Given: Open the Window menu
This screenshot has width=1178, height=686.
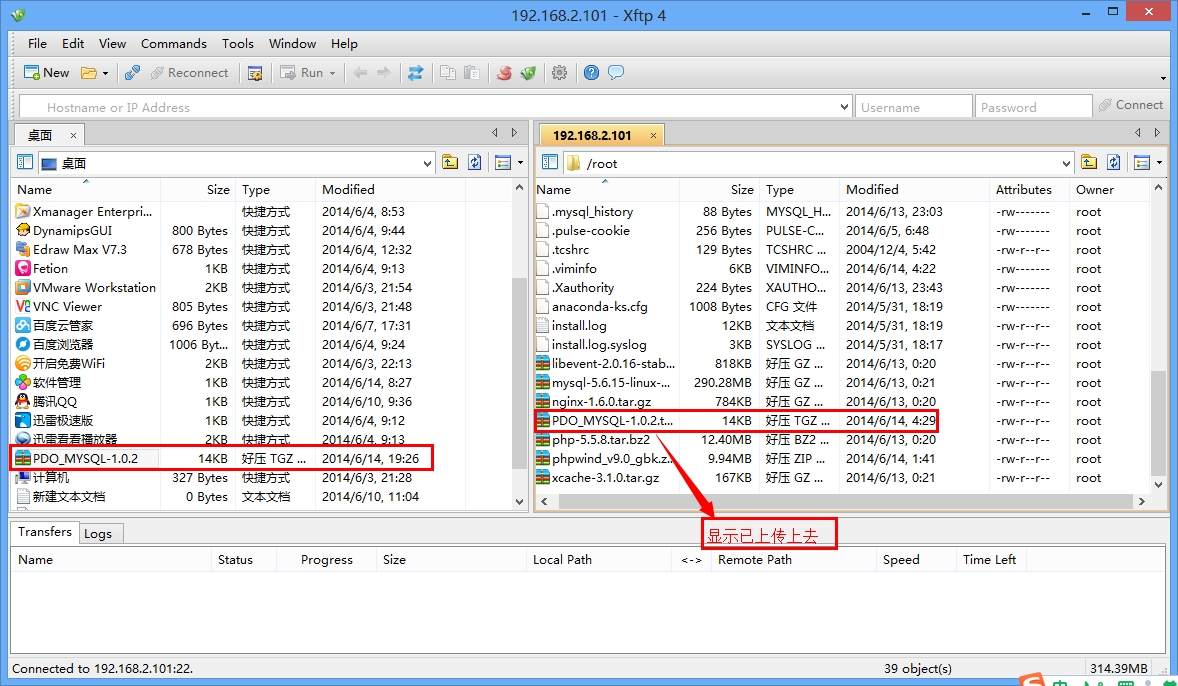Looking at the screenshot, I should click(292, 44).
